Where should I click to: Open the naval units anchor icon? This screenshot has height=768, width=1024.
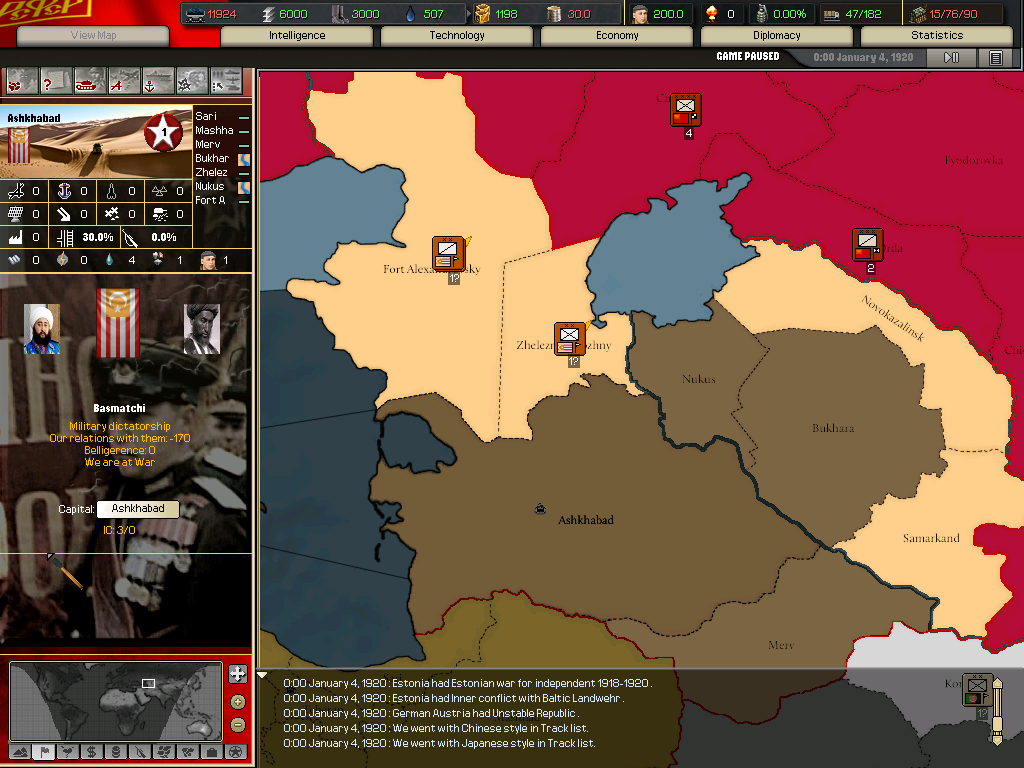(158, 80)
